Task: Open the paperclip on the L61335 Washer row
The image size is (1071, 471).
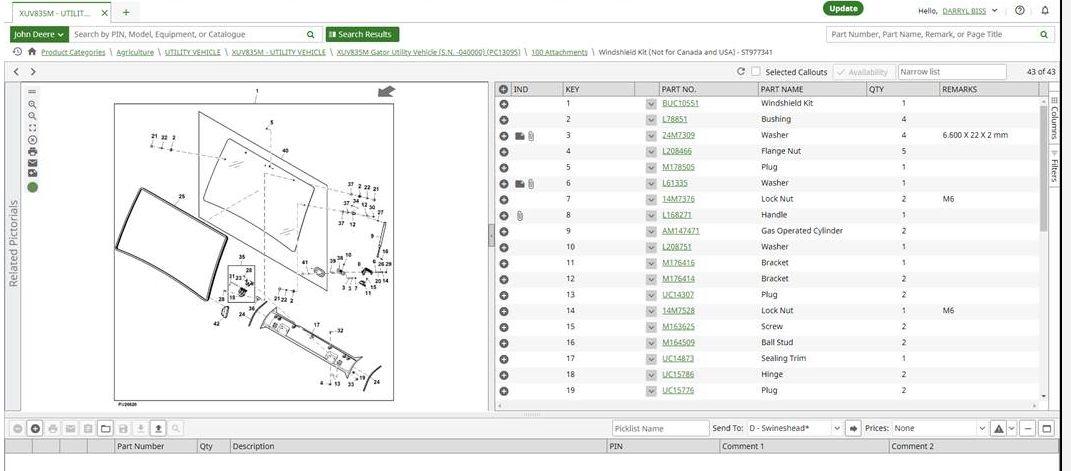Action: pyautogui.click(x=531, y=184)
